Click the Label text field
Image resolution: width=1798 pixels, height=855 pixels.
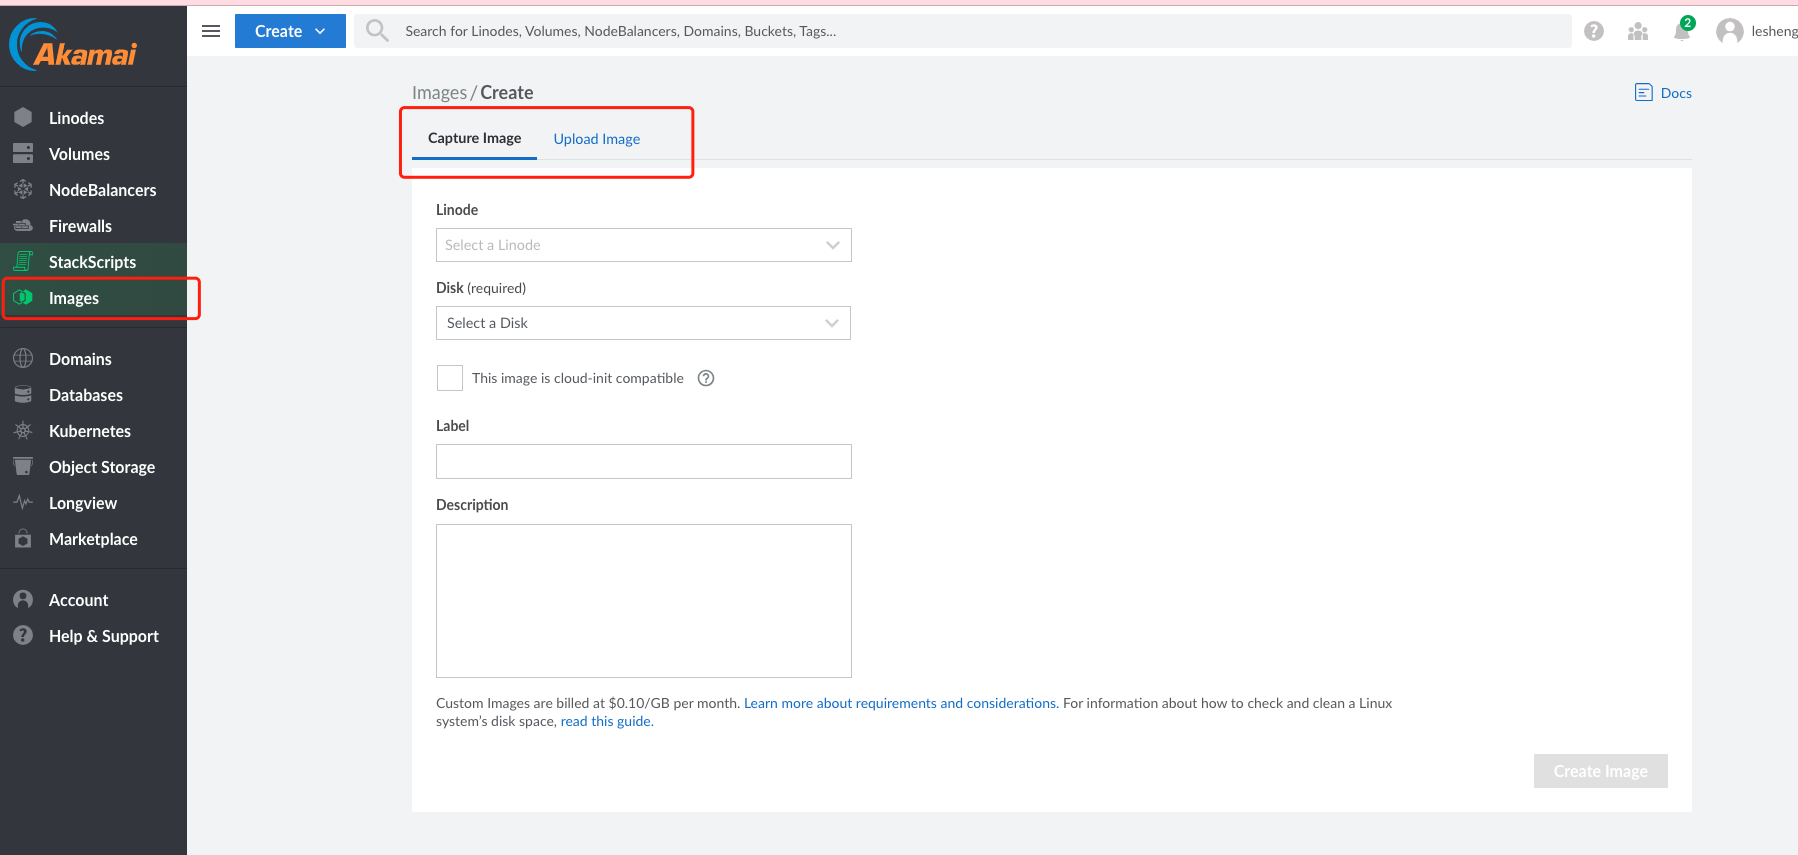[x=644, y=462]
